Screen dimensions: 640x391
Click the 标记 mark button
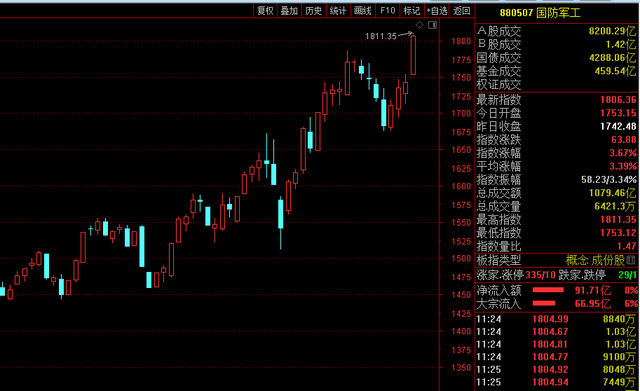click(x=411, y=11)
